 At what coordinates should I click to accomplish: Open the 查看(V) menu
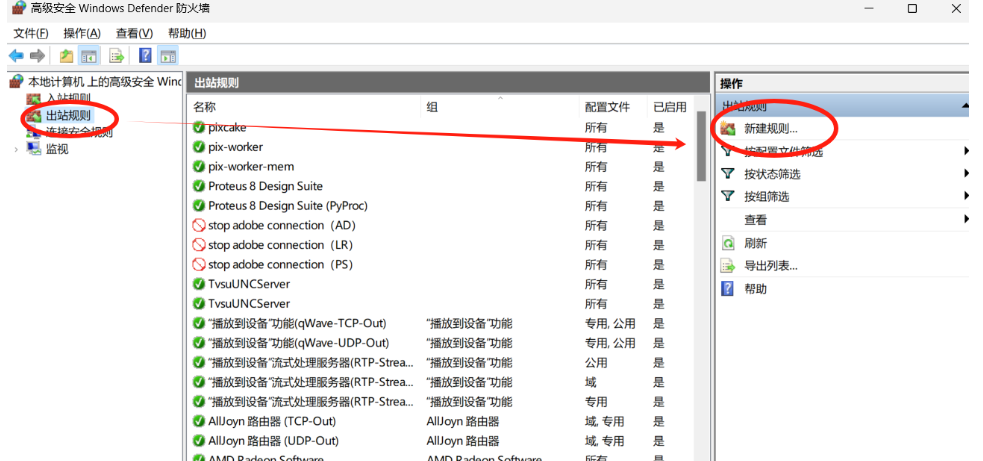(134, 33)
